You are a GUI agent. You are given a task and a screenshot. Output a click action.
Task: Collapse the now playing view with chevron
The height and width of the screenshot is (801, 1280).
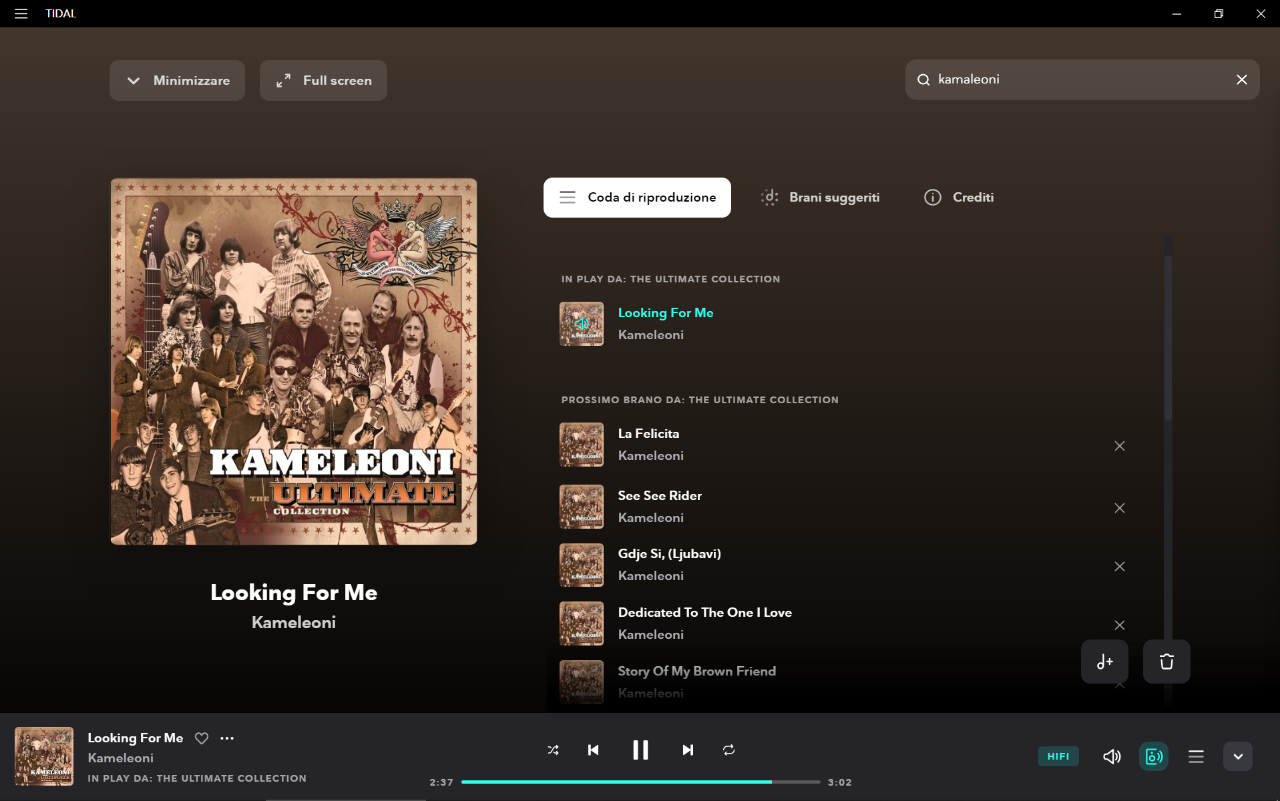1238,757
